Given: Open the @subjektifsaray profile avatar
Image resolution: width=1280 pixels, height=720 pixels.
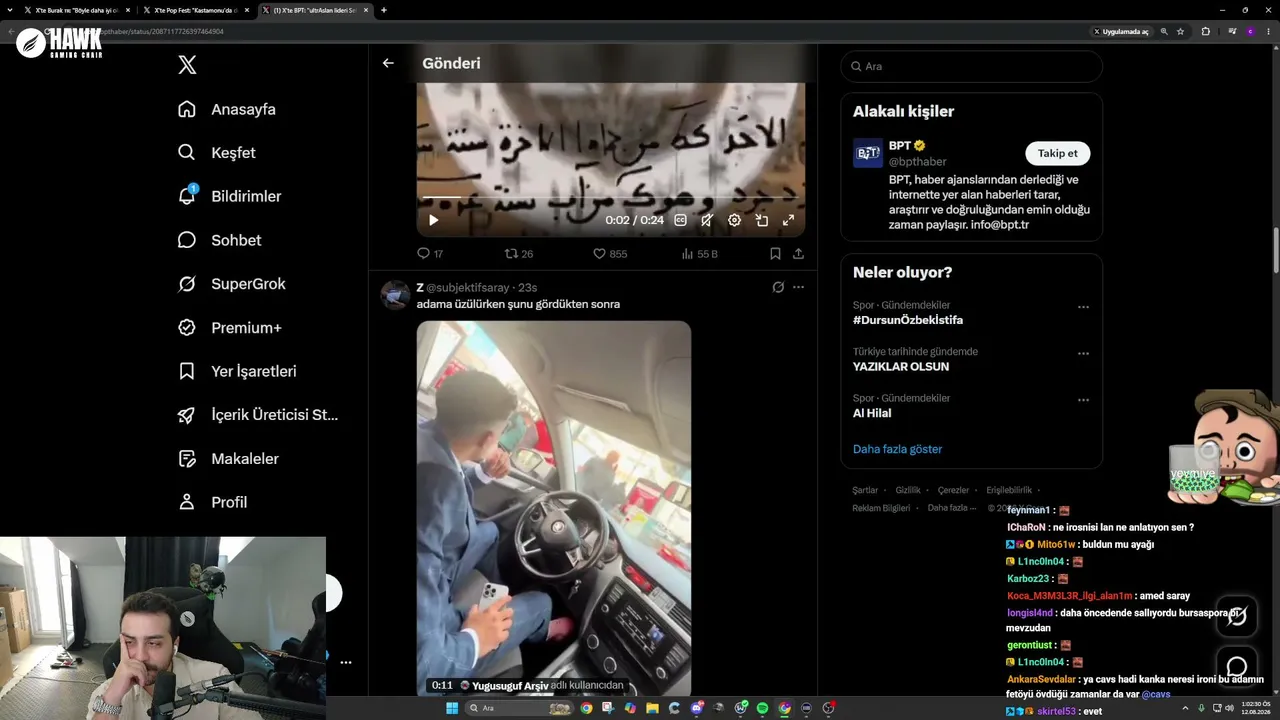Looking at the screenshot, I should click(x=395, y=295).
